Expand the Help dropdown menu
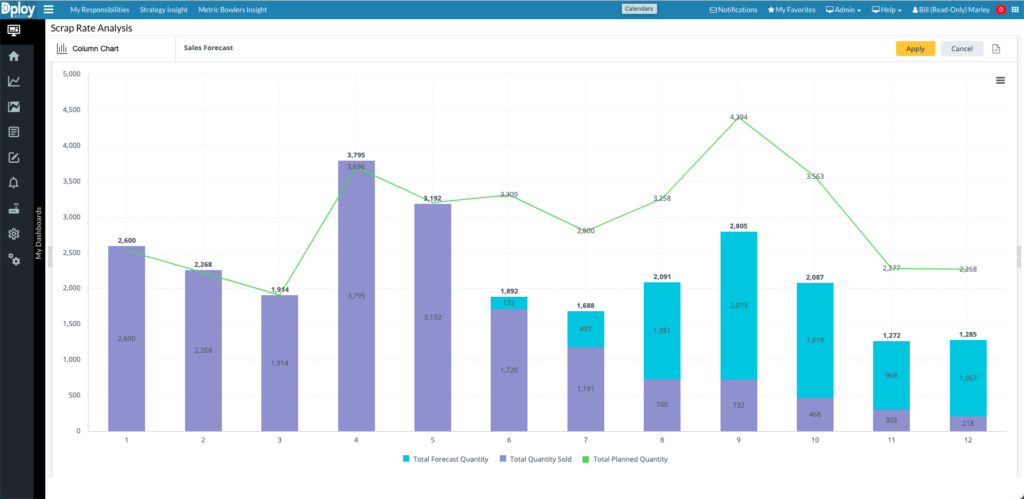 (887, 9)
